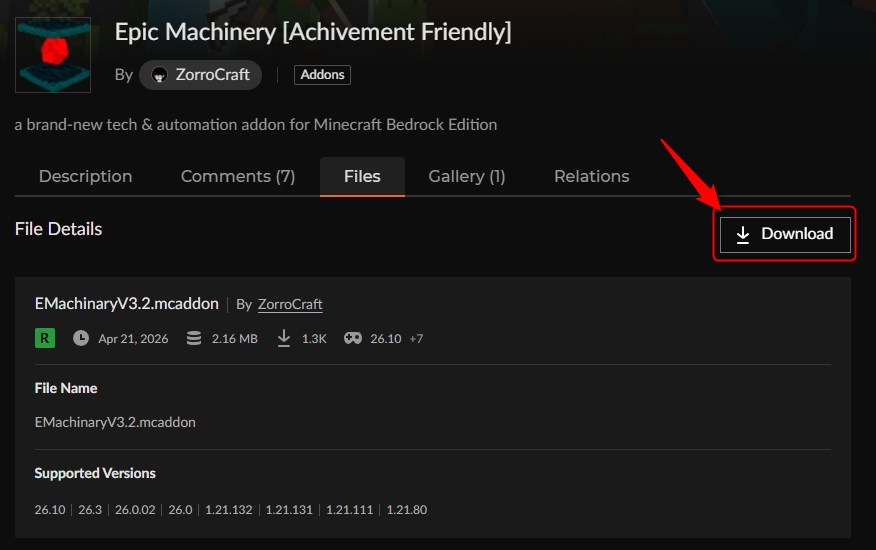
Task: Click the green R release badge
Action: click(45, 338)
